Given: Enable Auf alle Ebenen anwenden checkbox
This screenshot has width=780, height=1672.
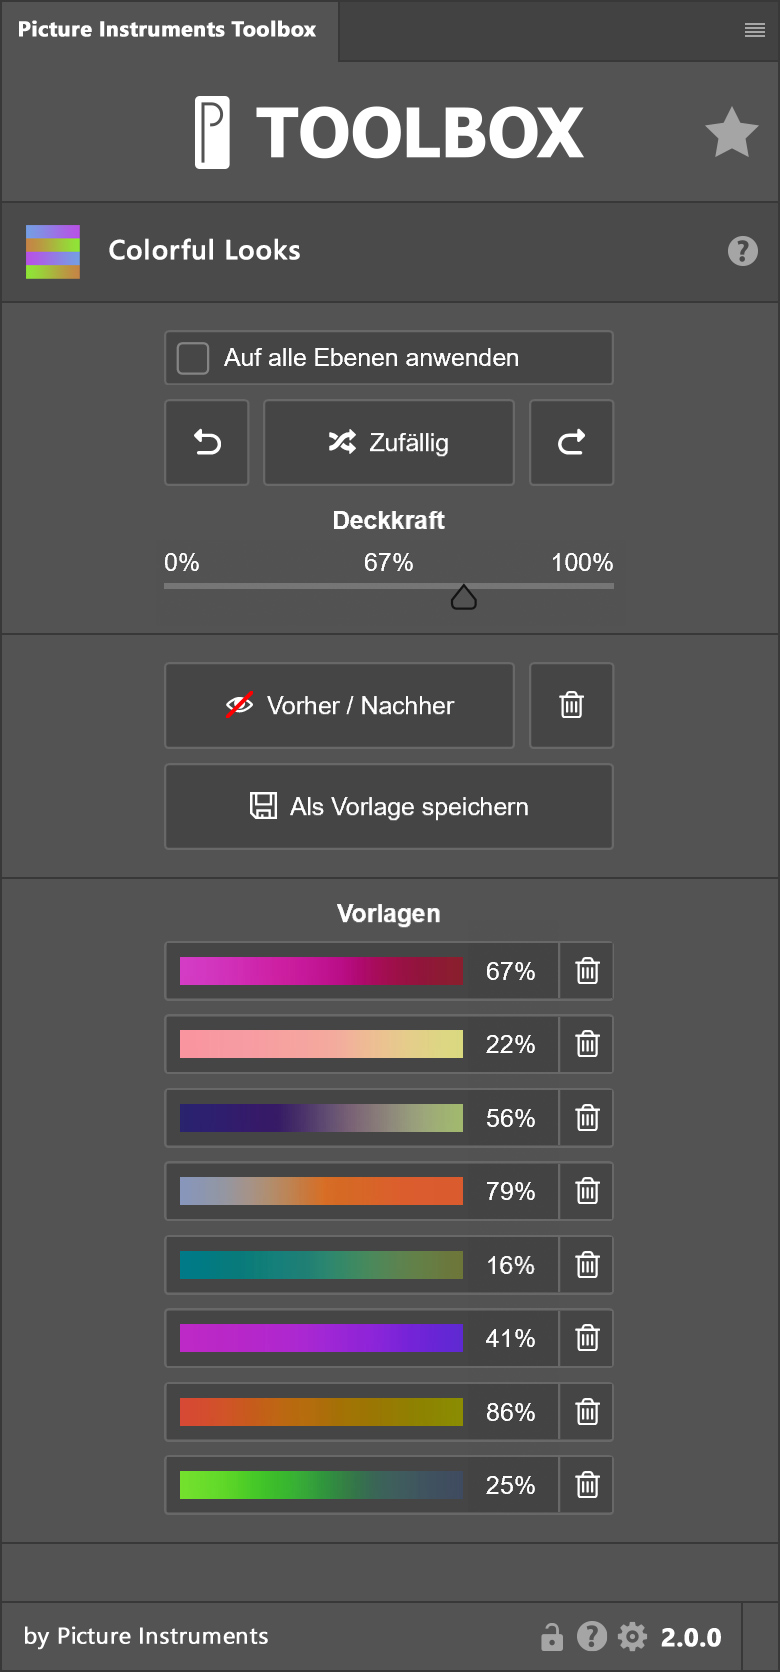Looking at the screenshot, I should tap(193, 358).
